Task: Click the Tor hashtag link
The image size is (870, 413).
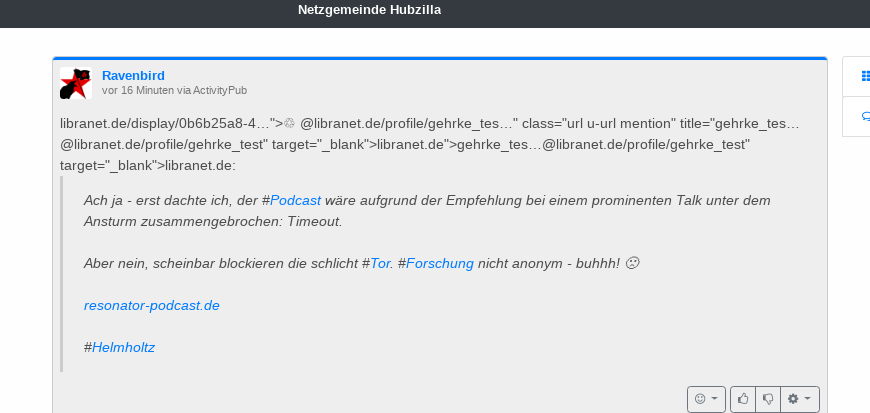Action: pos(381,263)
